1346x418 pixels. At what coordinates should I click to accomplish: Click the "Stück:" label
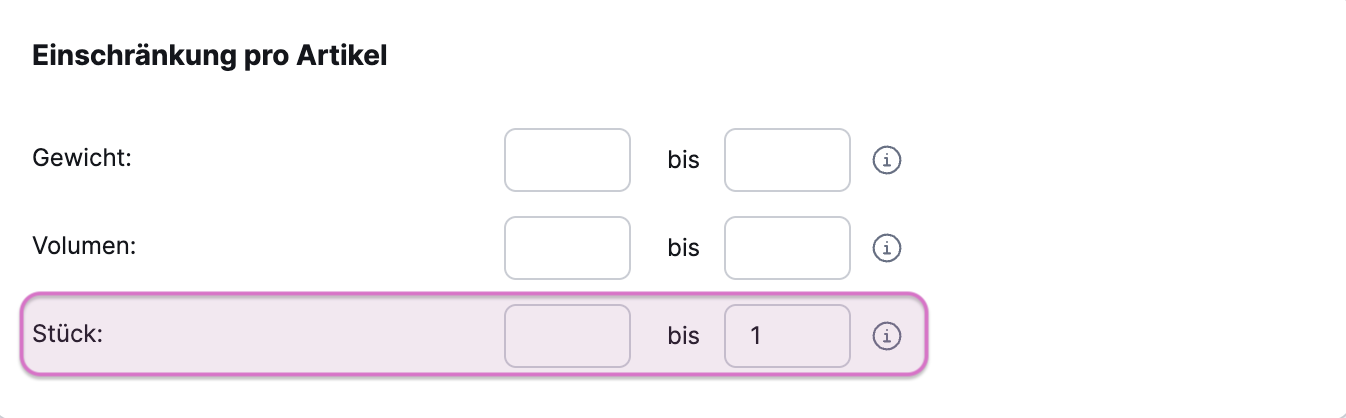[x=68, y=334]
